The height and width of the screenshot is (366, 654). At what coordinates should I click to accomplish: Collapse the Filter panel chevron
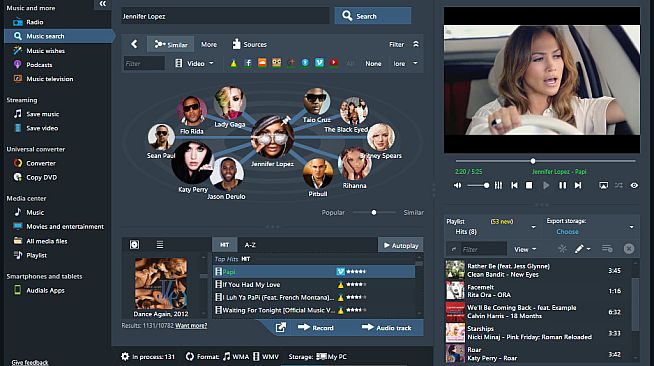pyautogui.click(x=416, y=44)
